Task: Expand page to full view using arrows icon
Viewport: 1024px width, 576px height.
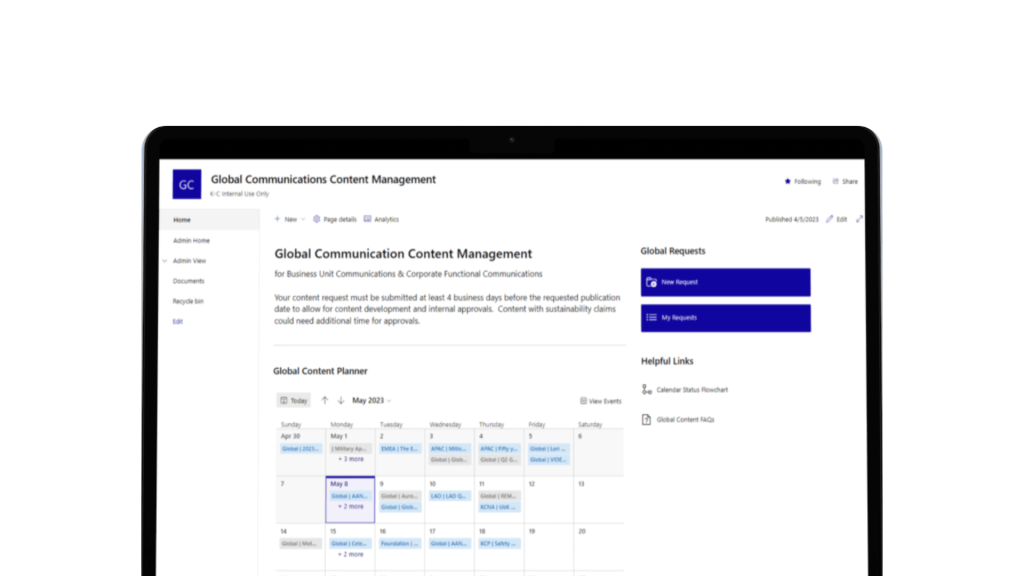Action: 859,219
